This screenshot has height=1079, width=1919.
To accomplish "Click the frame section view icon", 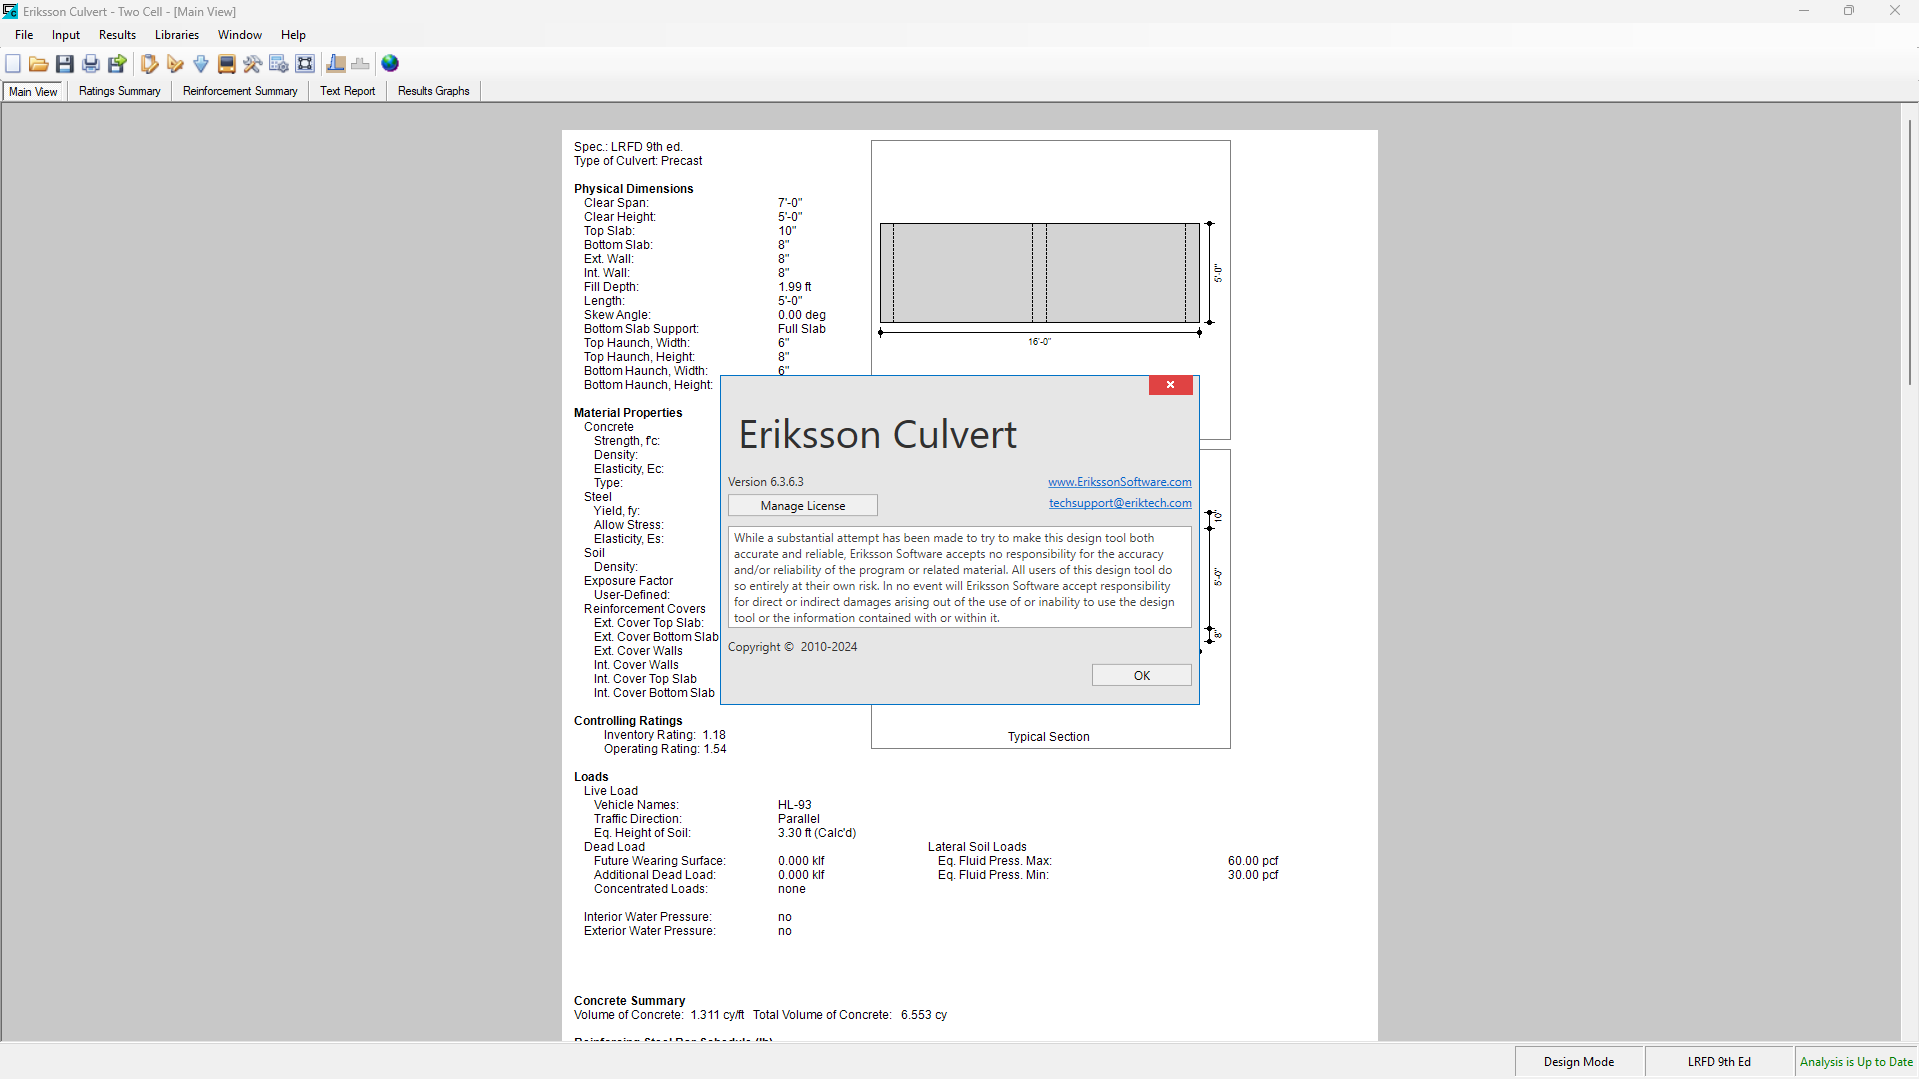I will tap(305, 64).
